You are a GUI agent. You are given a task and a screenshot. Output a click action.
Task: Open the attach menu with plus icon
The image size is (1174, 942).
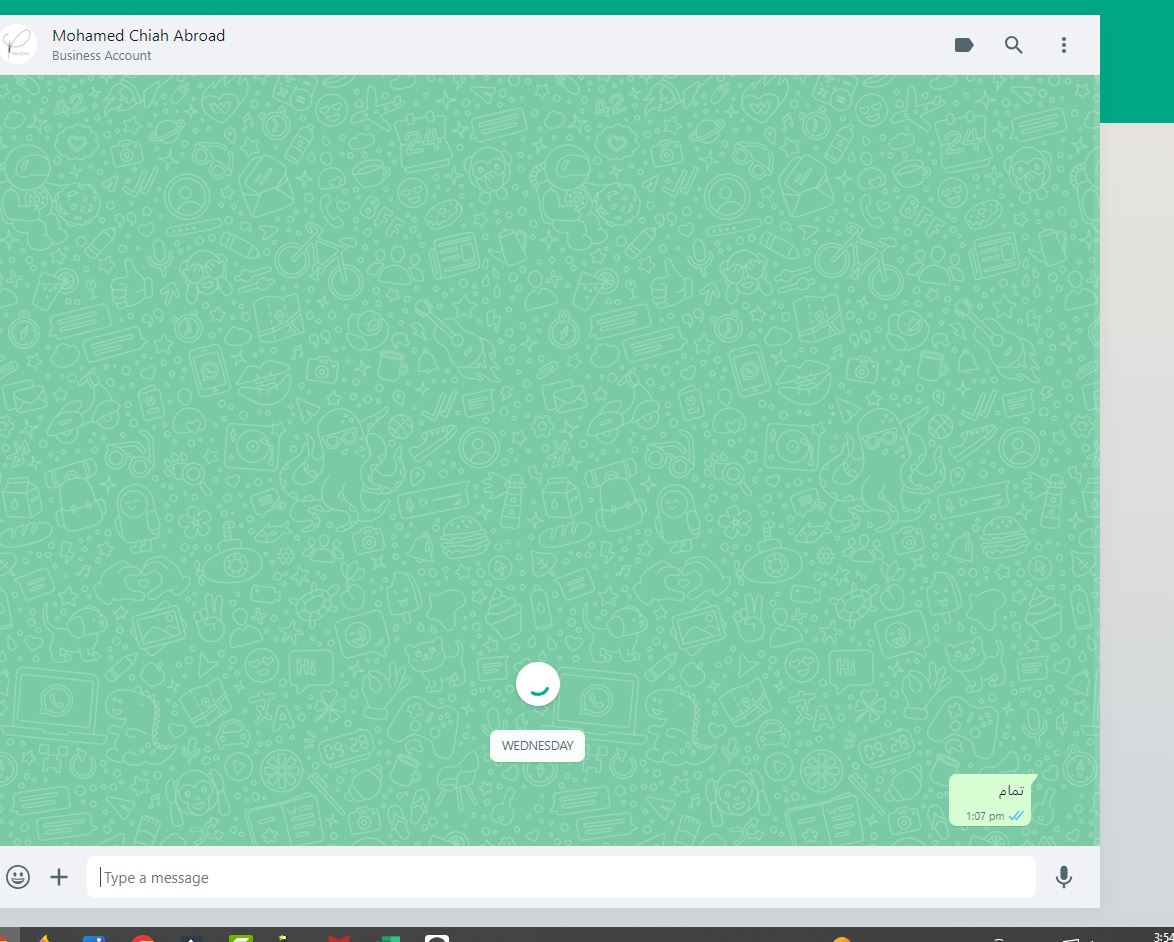coord(59,877)
